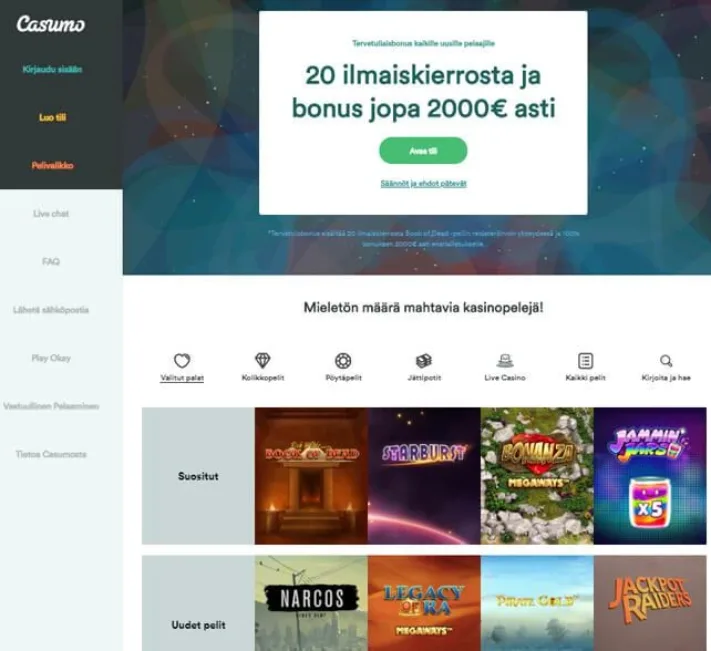Switch to Jättipotit tab label

tap(424, 378)
